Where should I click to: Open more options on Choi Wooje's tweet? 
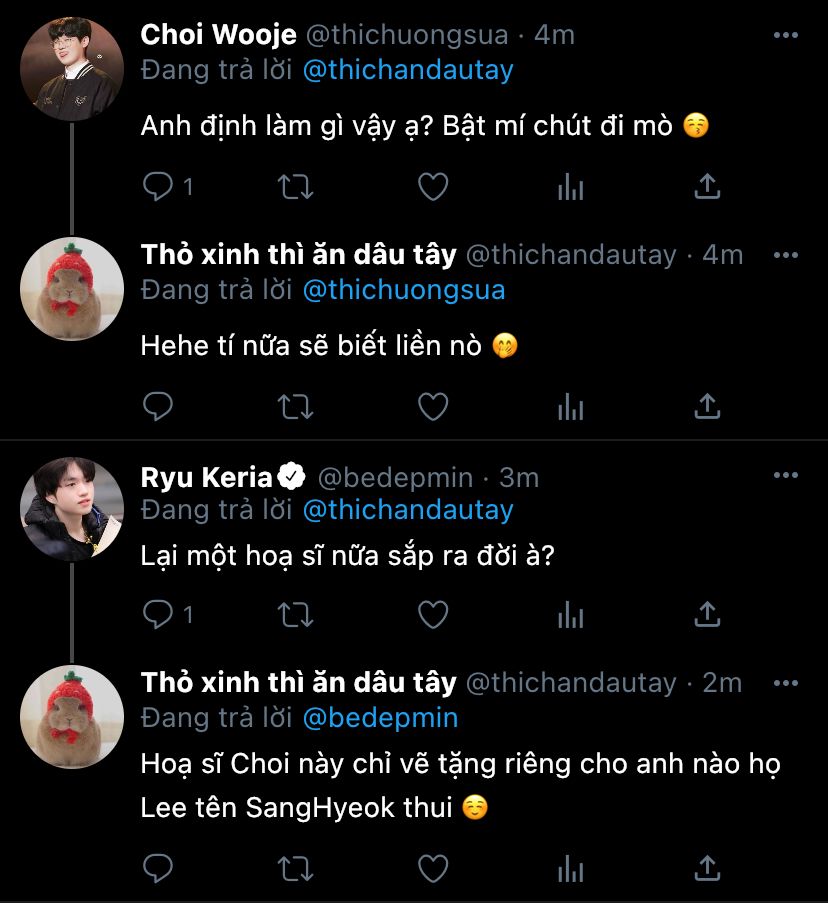coord(787,35)
